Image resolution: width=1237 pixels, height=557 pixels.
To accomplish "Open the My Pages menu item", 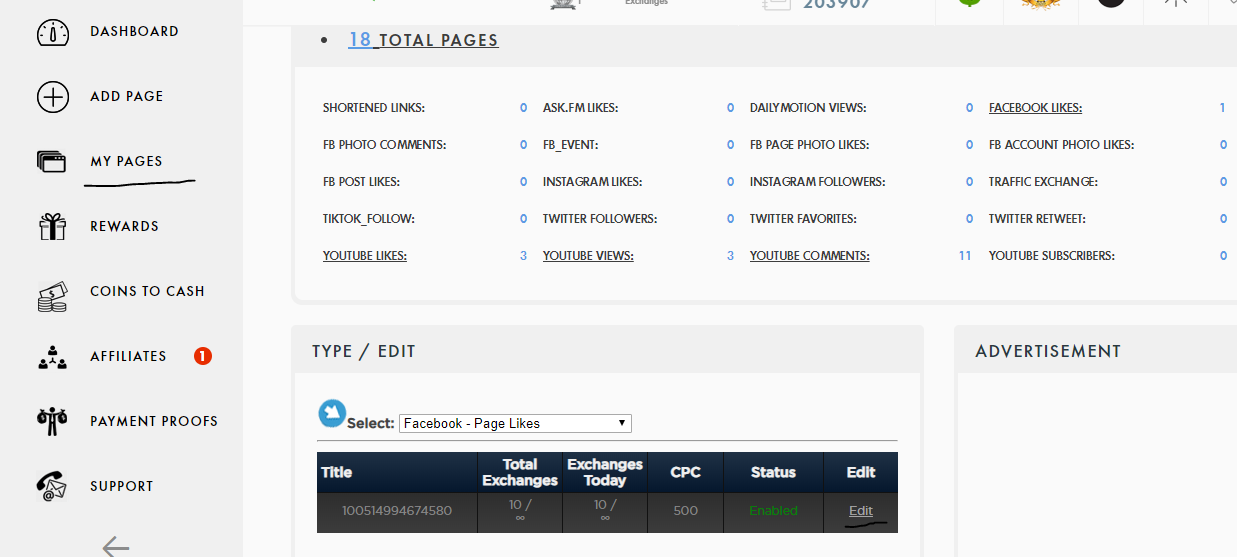I will 126,162.
